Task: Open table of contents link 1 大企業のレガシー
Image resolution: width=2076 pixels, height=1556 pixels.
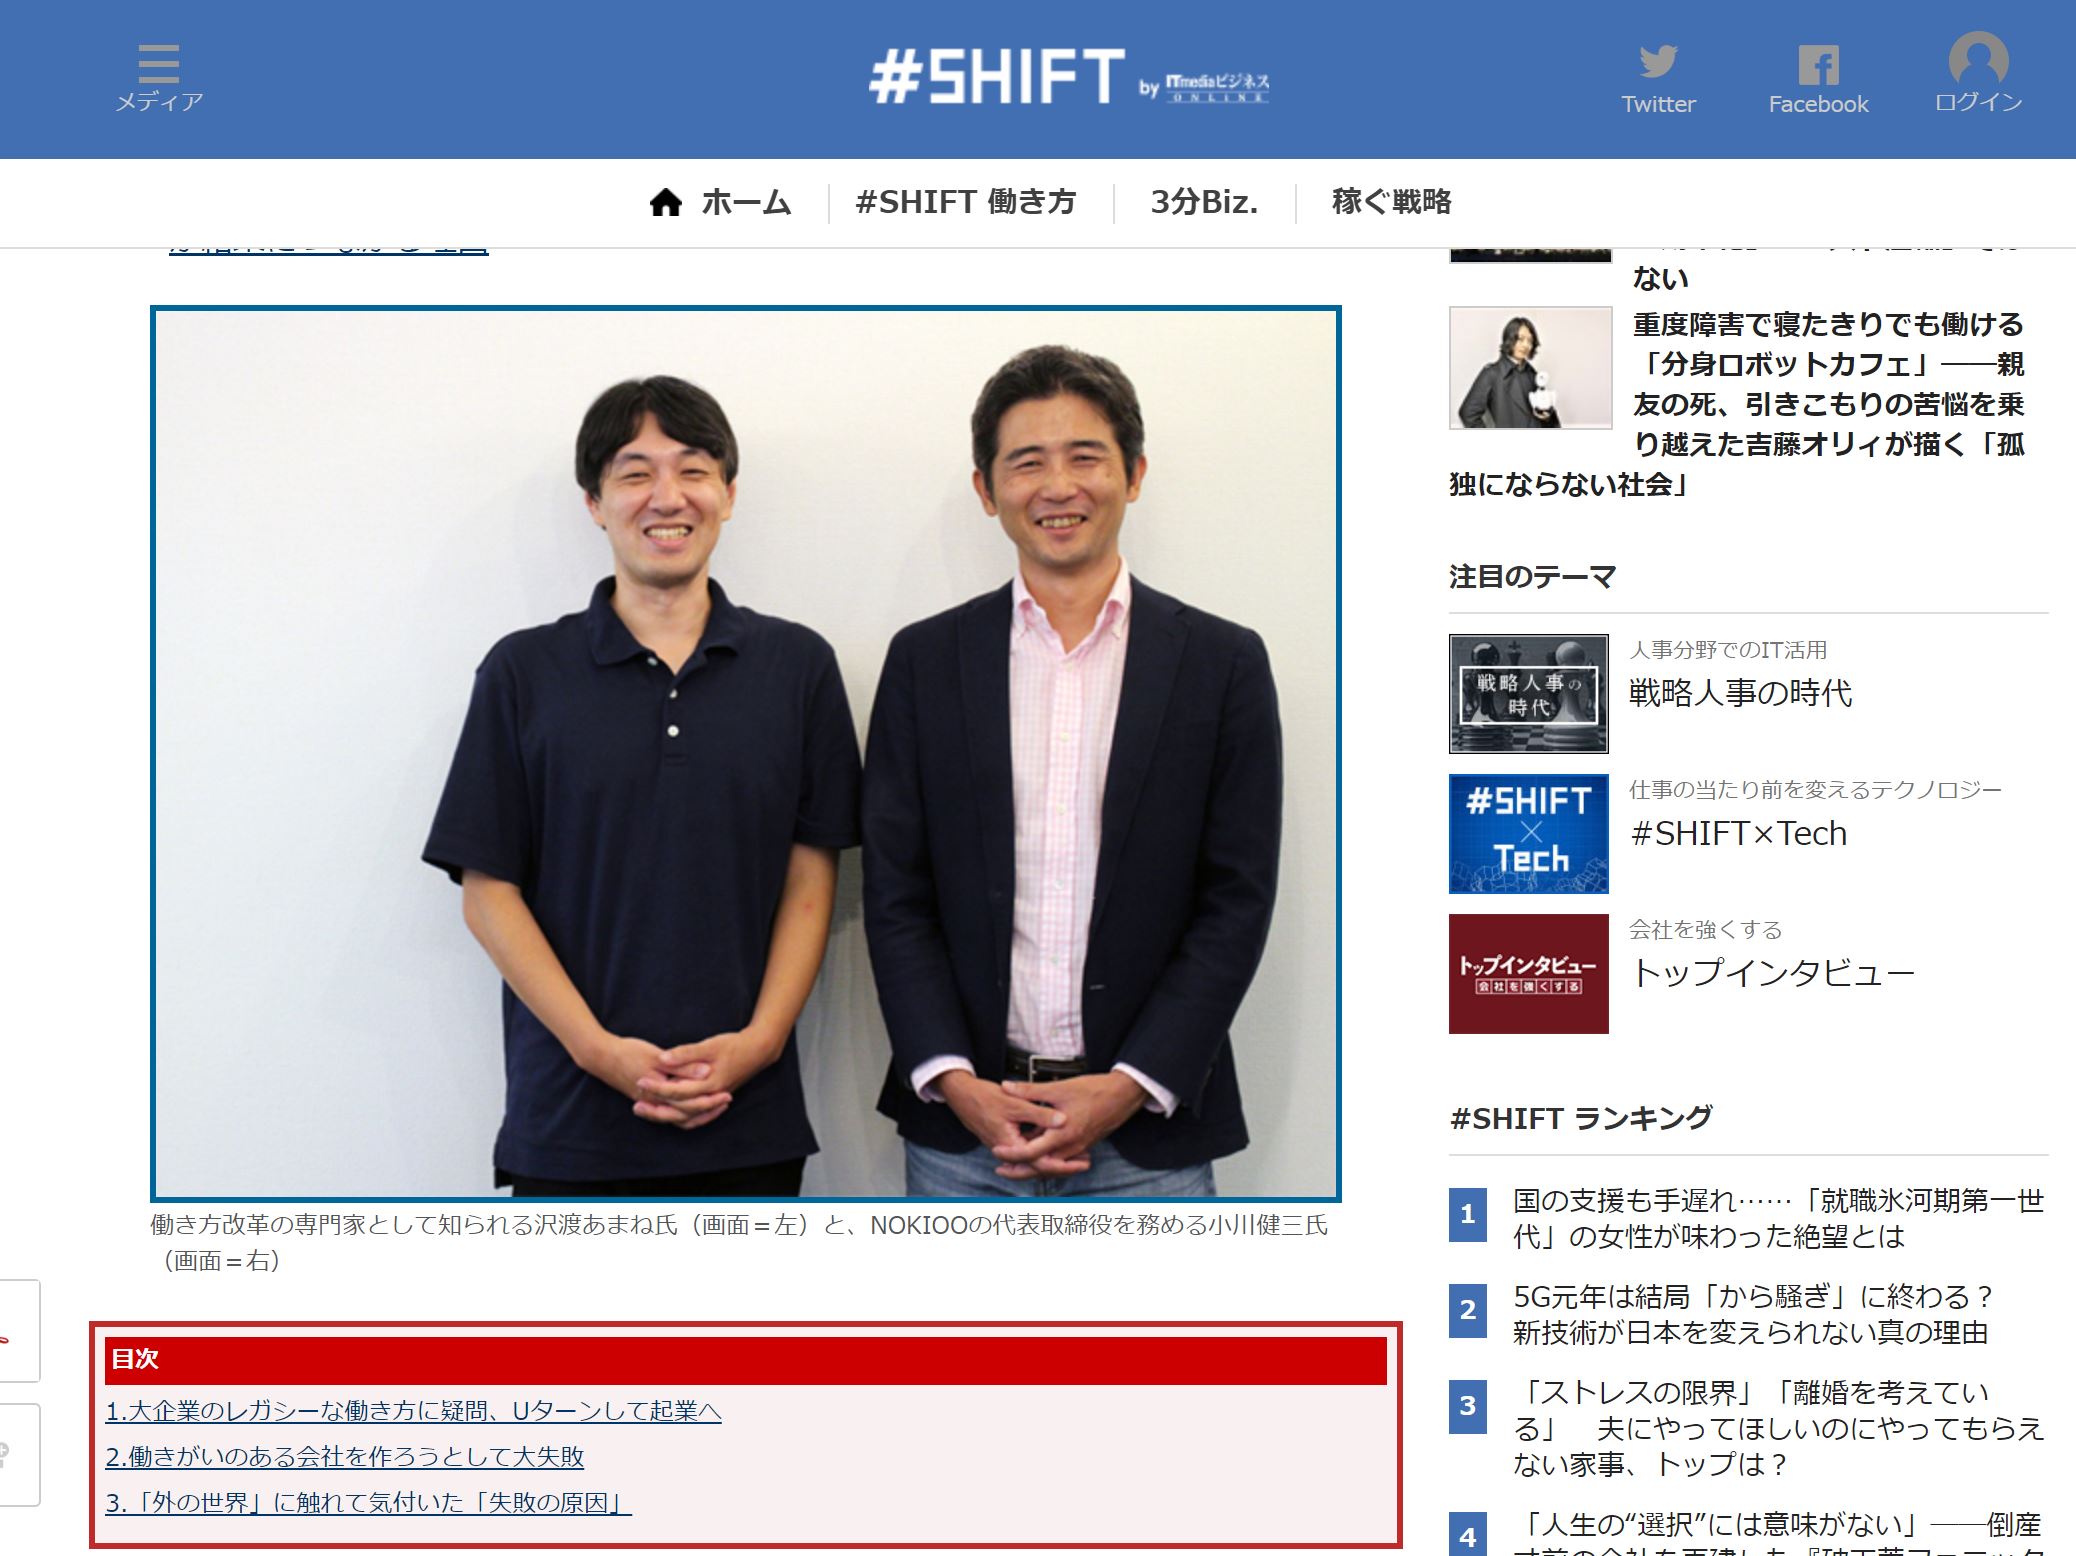Action: coord(413,1411)
